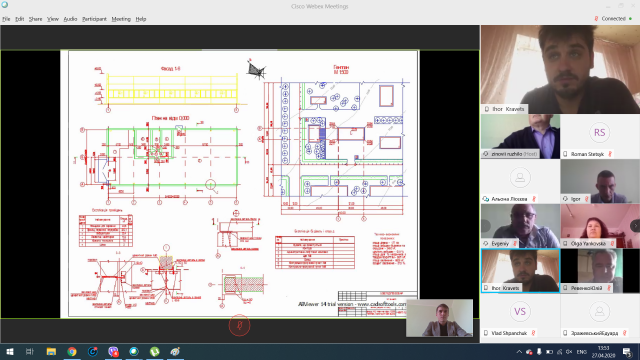The image size is (640, 360).
Task: Expand next participants with right arrow
Action: pos(635,225)
